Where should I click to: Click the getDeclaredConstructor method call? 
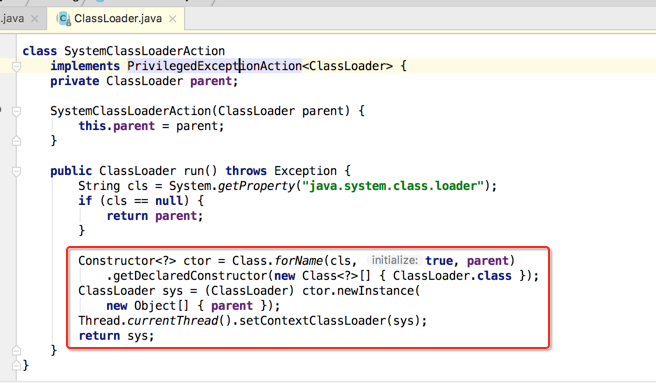191,276
